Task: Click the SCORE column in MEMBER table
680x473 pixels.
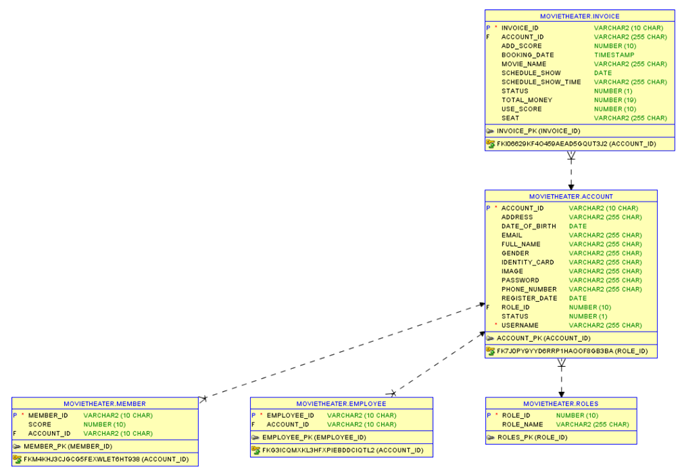Action: pos(39,424)
